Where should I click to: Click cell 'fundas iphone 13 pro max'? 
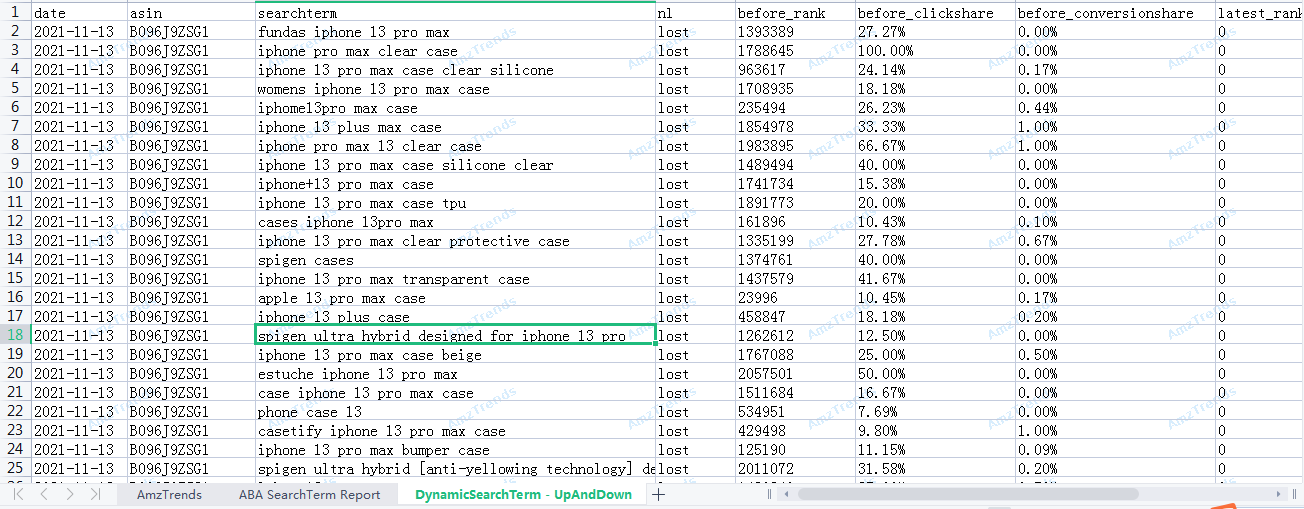(455, 32)
